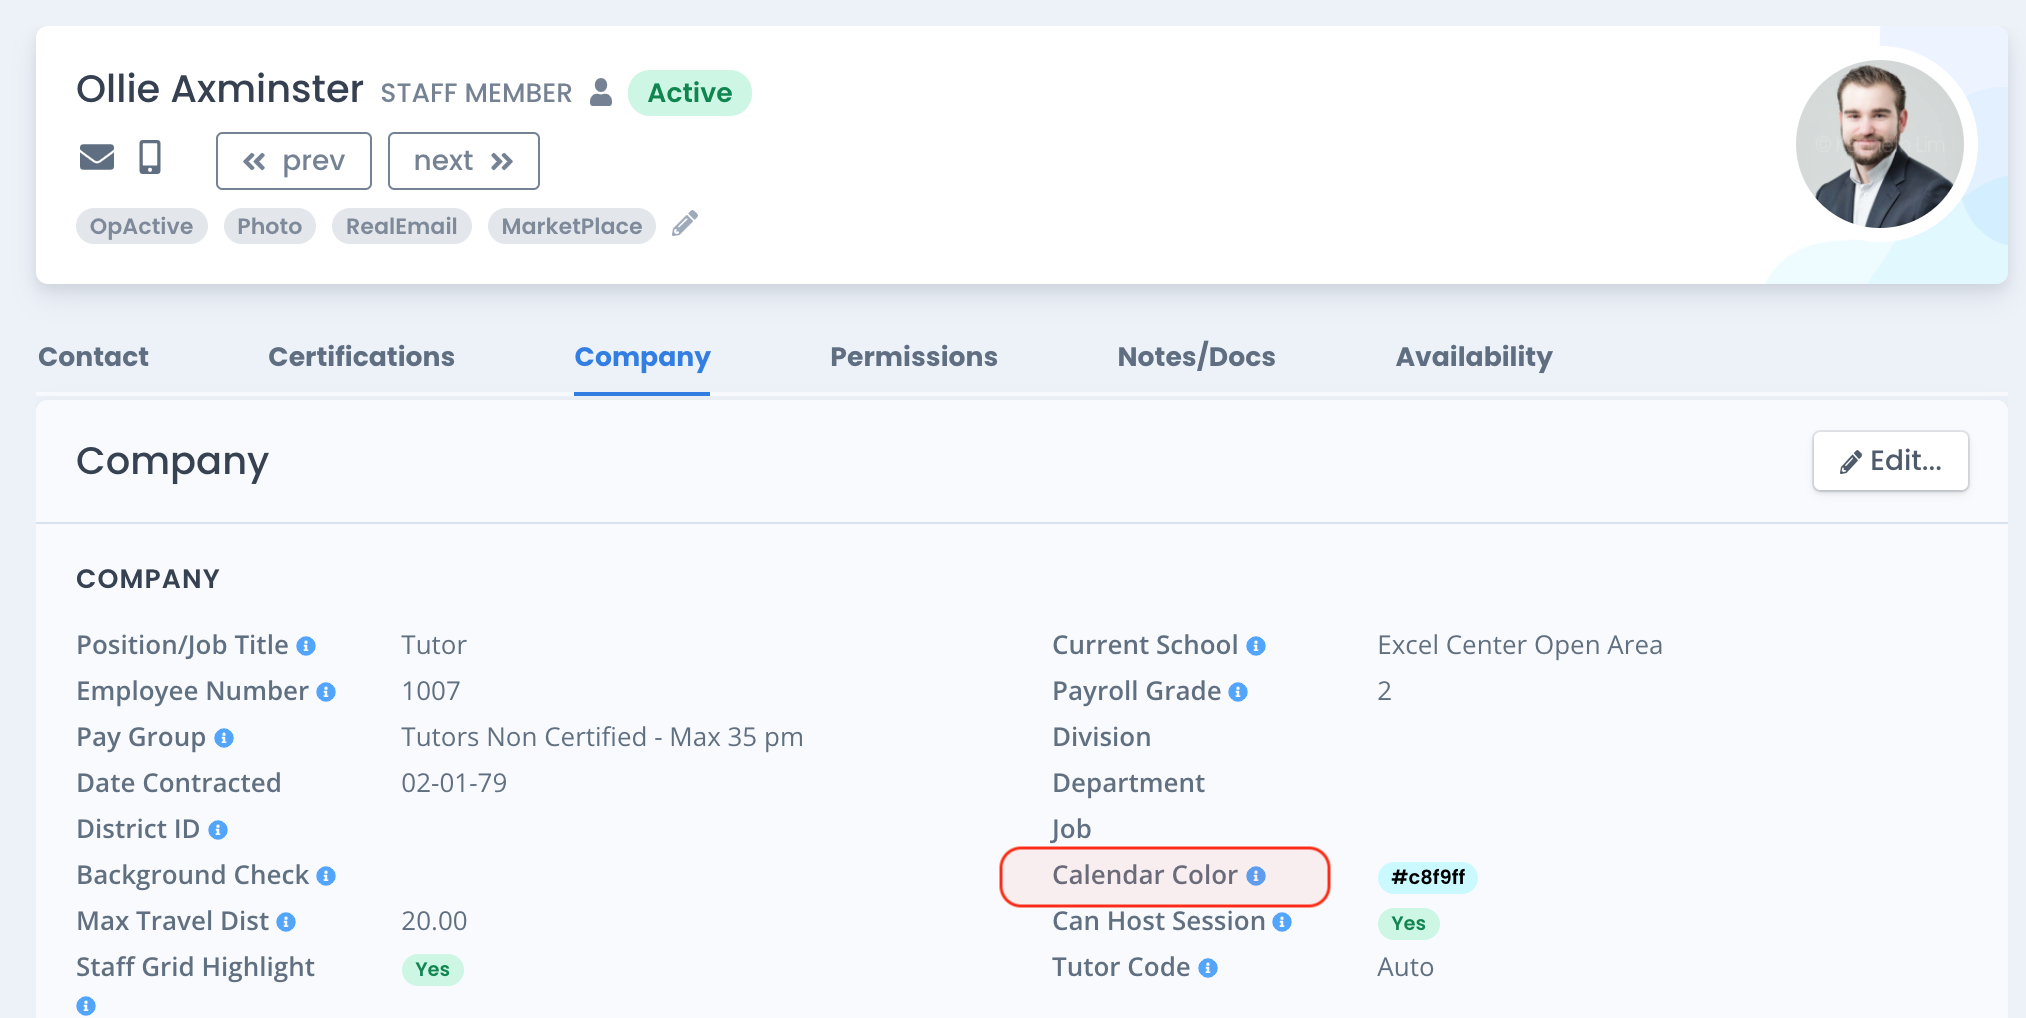
Task: Click the OpActive tag
Action: (142, 226)
